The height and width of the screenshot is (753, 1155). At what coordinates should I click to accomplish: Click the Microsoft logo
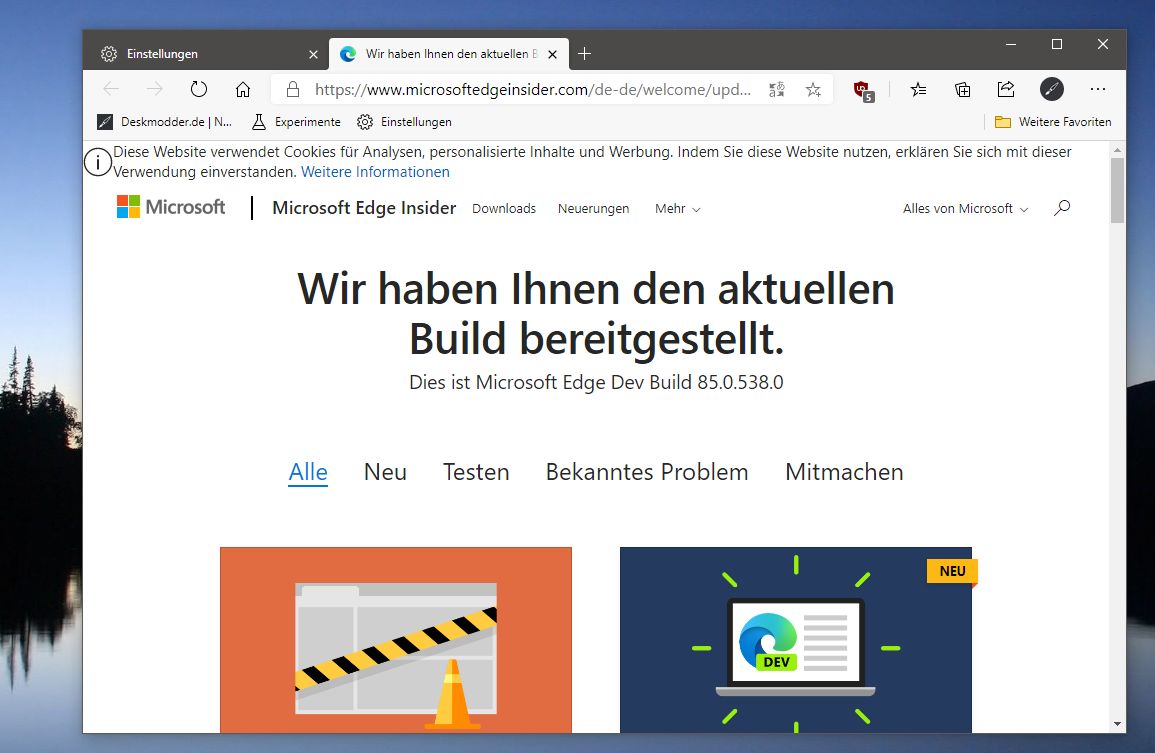click(x=171, y=207)
